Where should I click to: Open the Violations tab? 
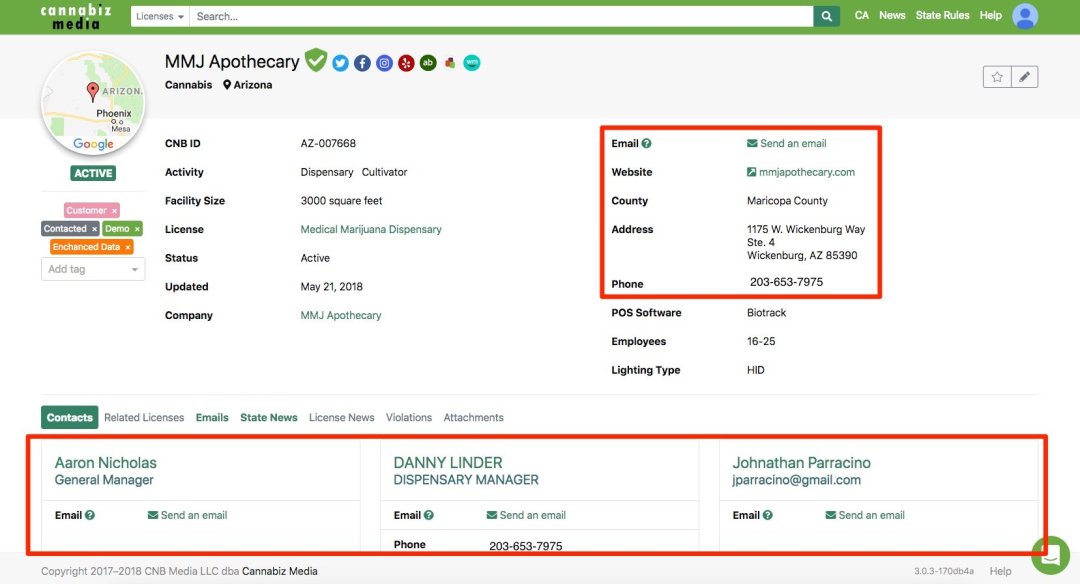tap(408, 417)
